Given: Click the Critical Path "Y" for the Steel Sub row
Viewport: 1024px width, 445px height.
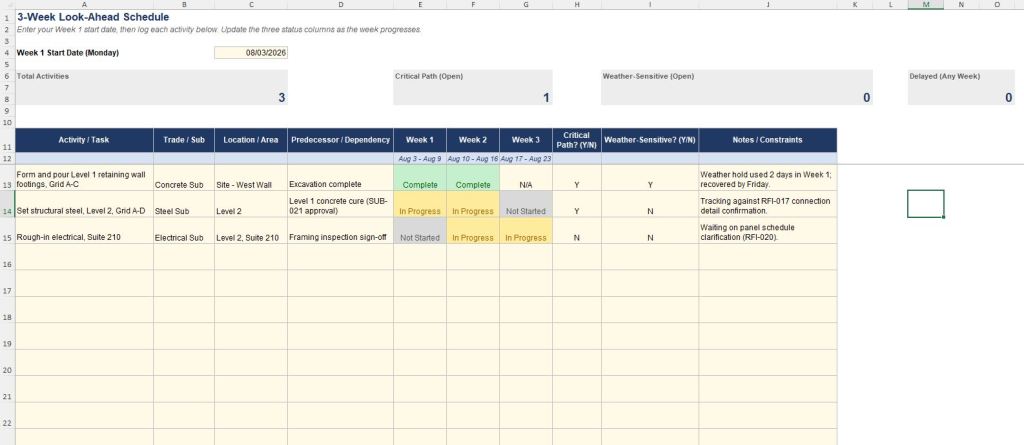Looking at the screenshot, I should point(577,205).
